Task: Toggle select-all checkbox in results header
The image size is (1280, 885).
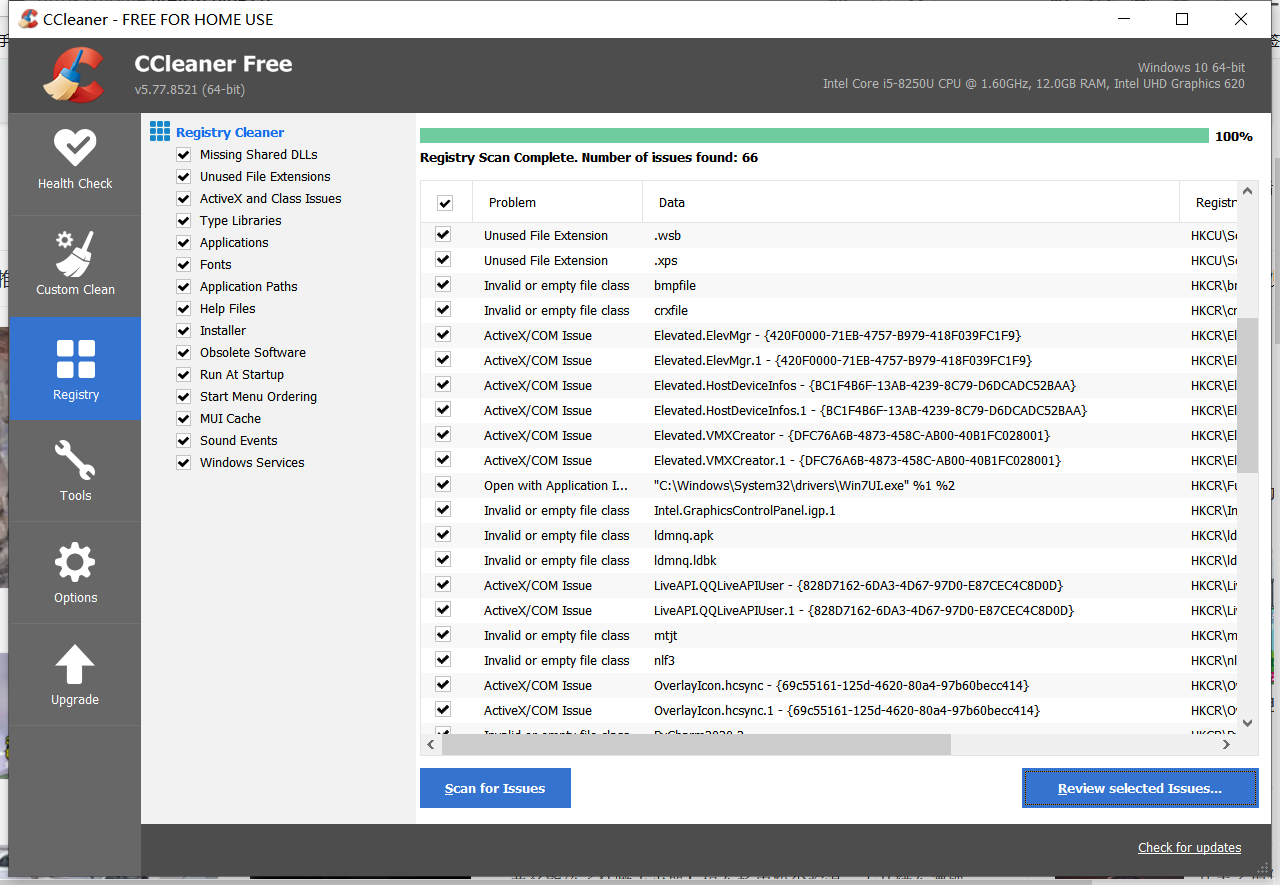Action: pos(445,203)
